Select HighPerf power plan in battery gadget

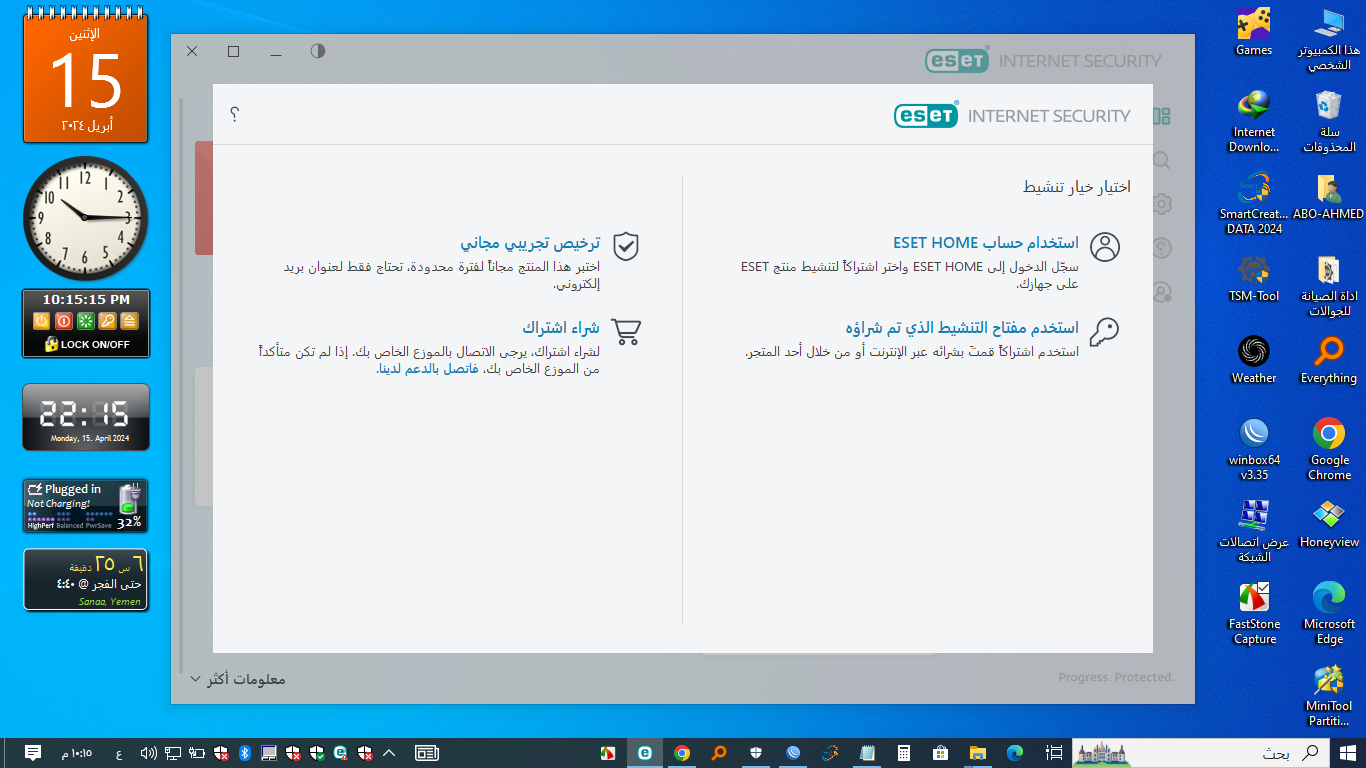coord(40,526)
